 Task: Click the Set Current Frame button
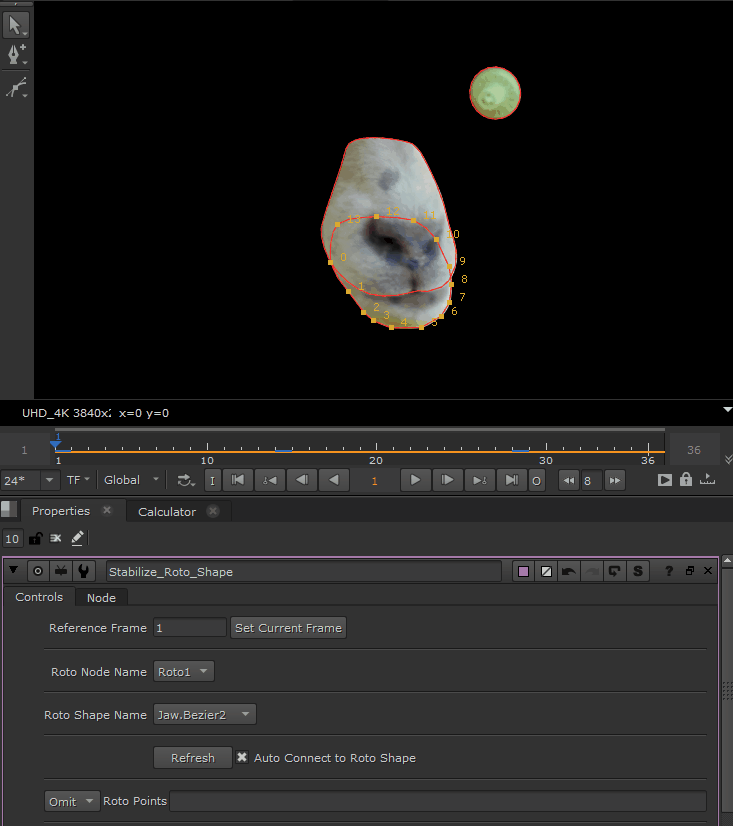point(288,628)
